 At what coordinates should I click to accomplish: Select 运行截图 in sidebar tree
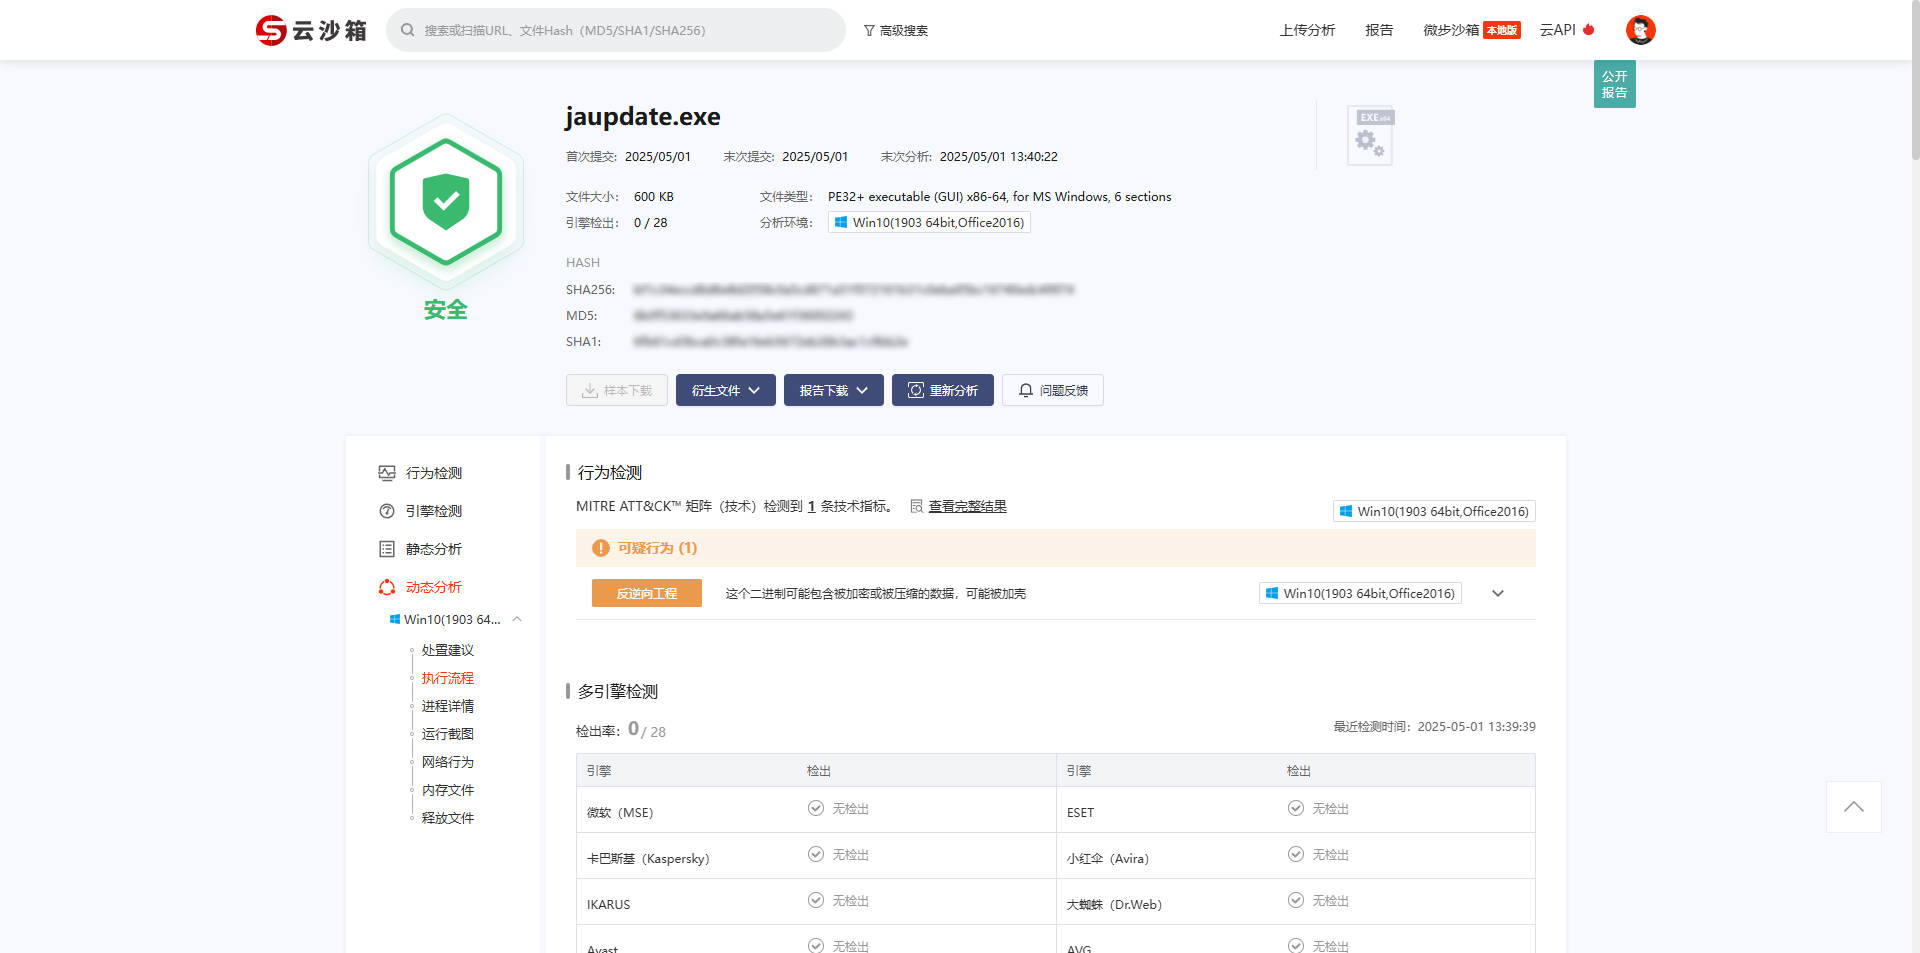click(x=448, y=734)
